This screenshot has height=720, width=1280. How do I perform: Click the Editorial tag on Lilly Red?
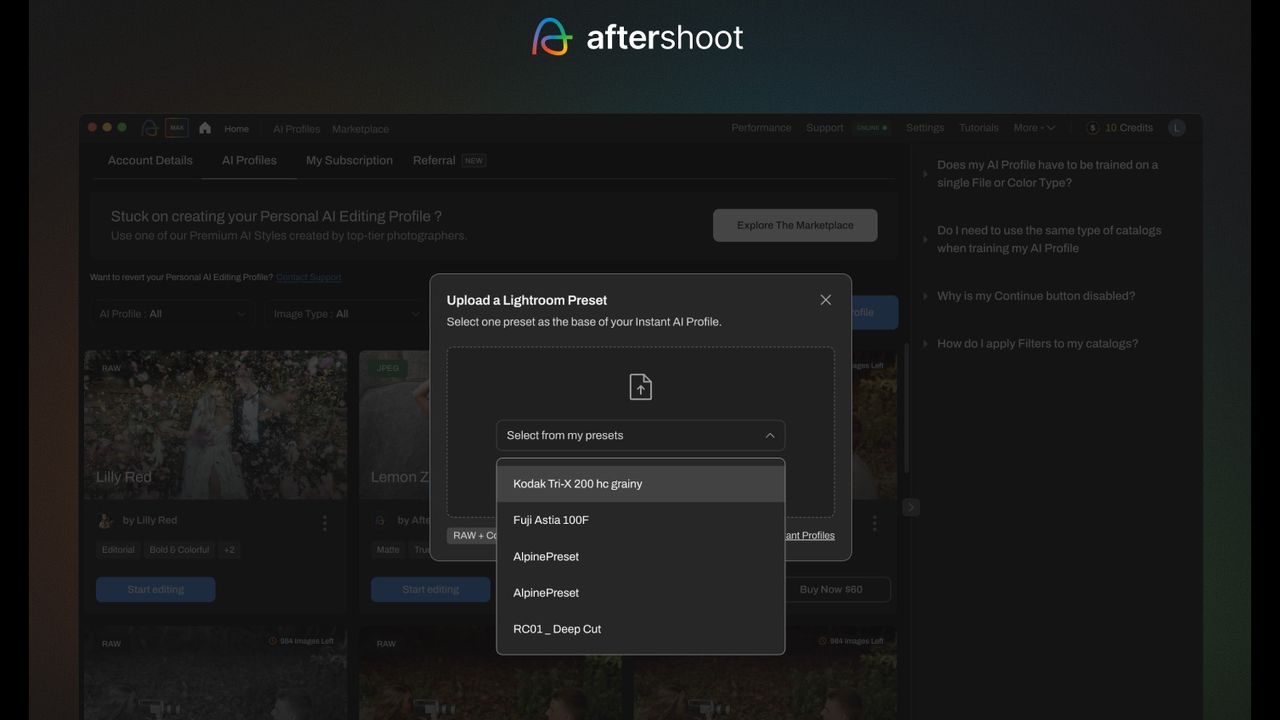point(118,550)
